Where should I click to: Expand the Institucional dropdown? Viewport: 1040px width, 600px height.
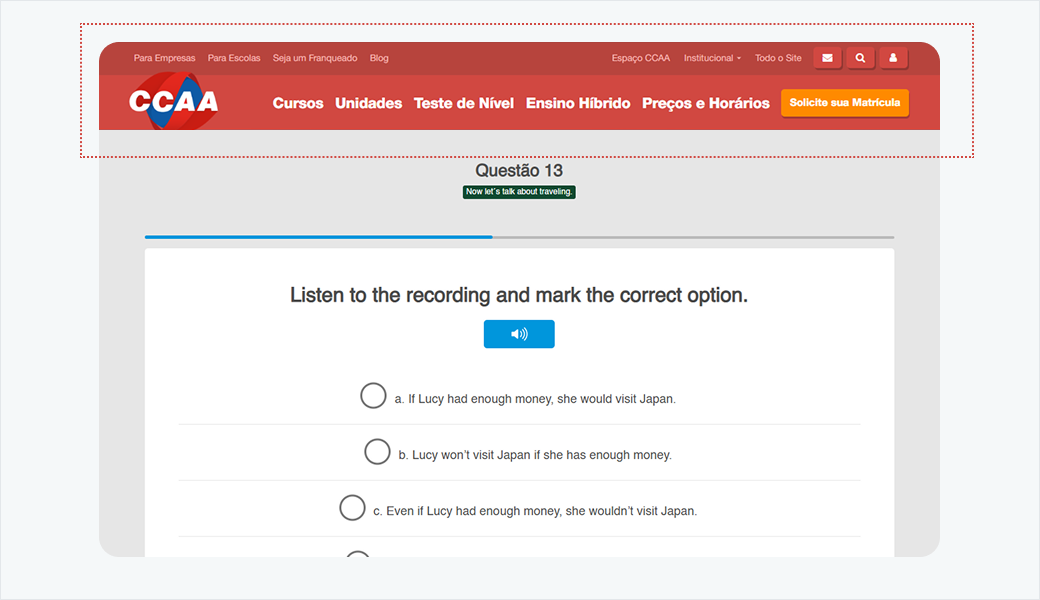(x=712, y=58)
